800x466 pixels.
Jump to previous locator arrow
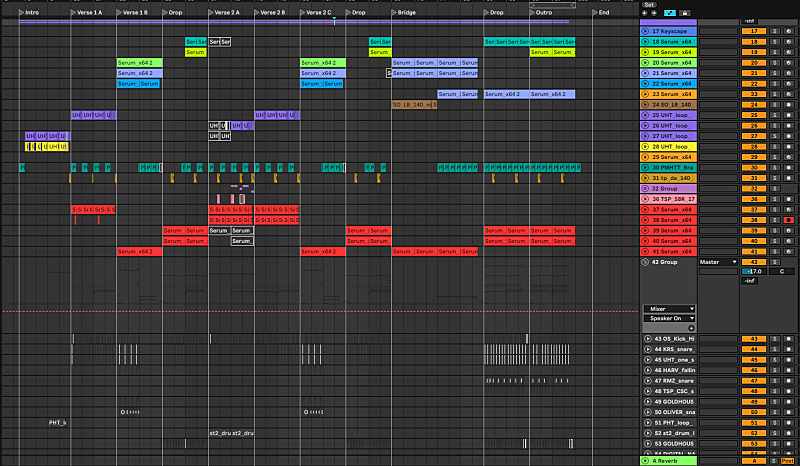(x=644, y=13)
